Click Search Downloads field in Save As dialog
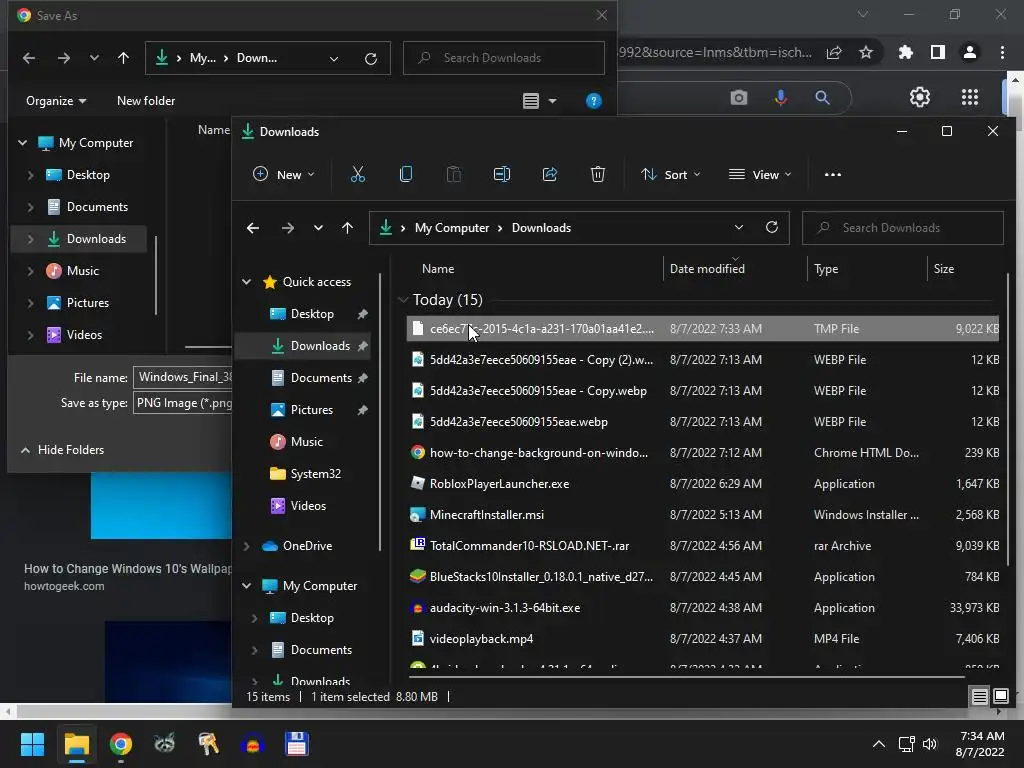1024x768 pixels. click(x=504, y=58)
